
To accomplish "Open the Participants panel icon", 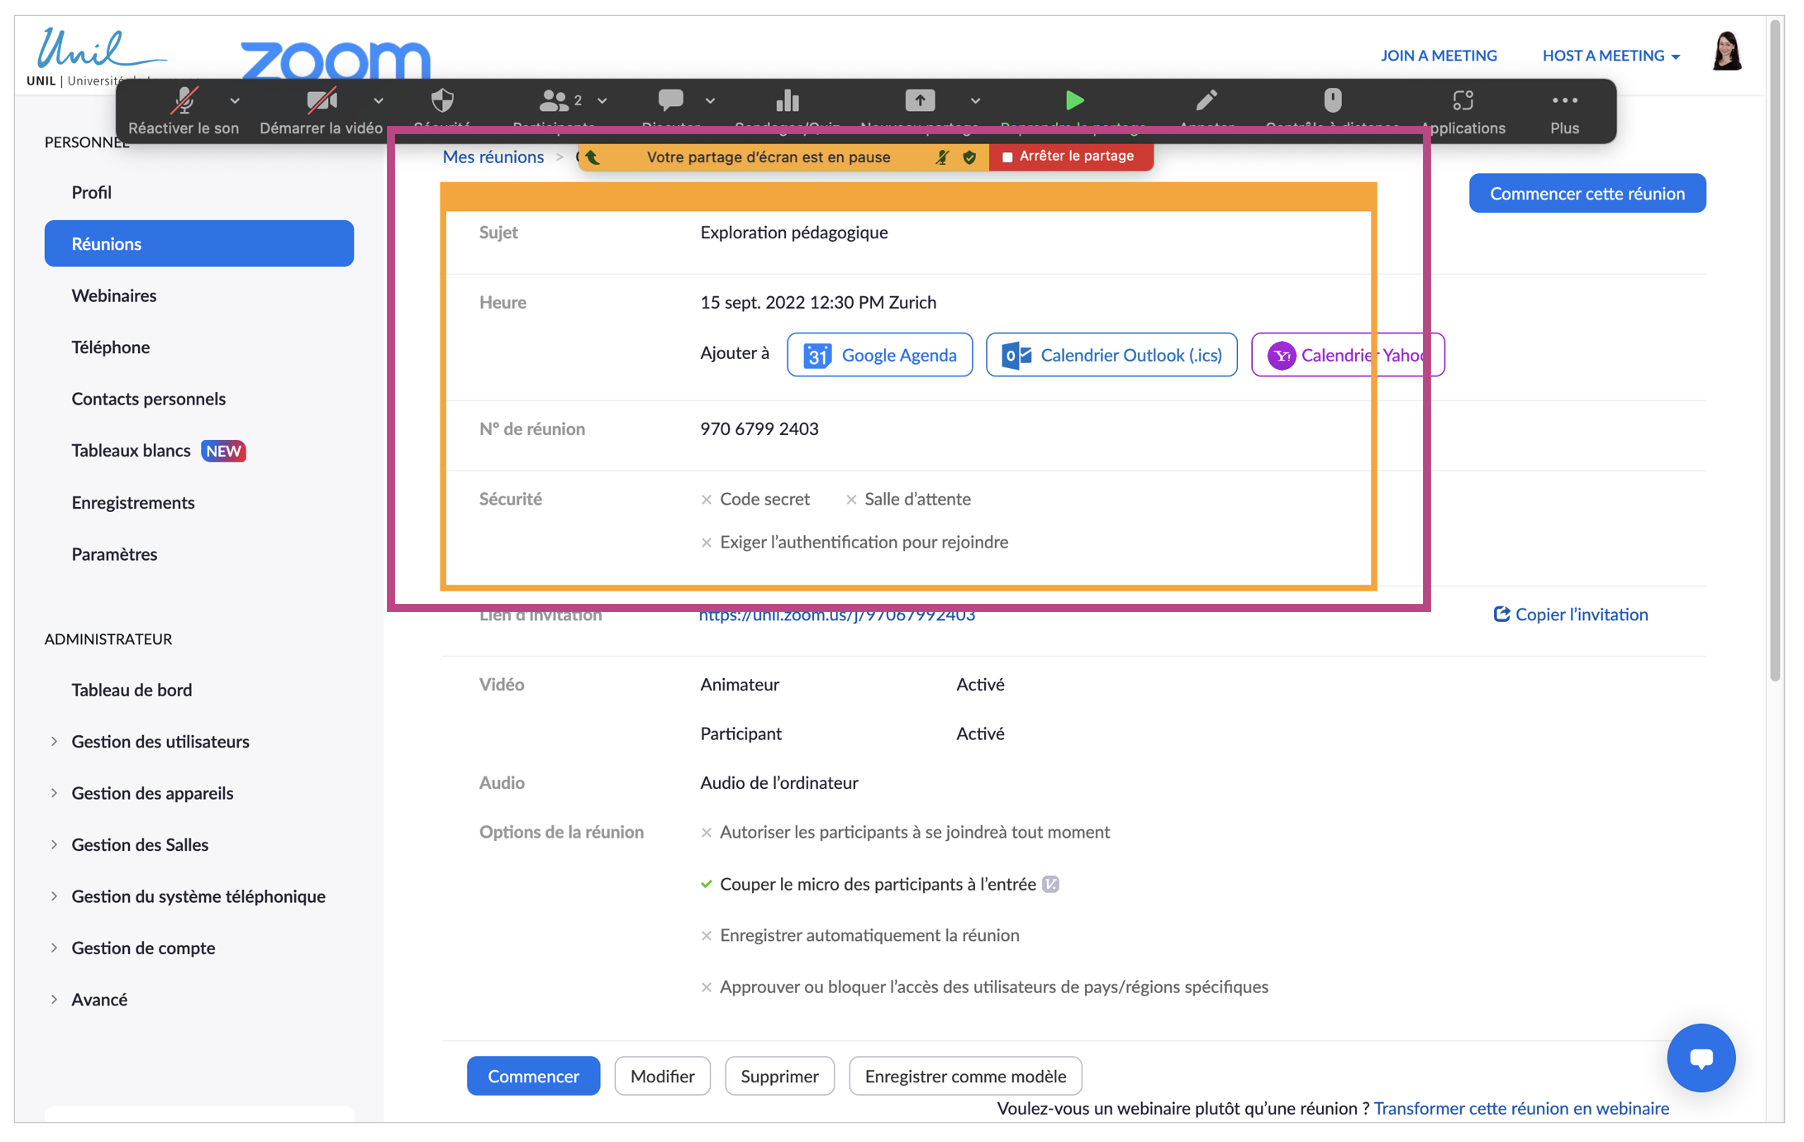I will [554, 101].
